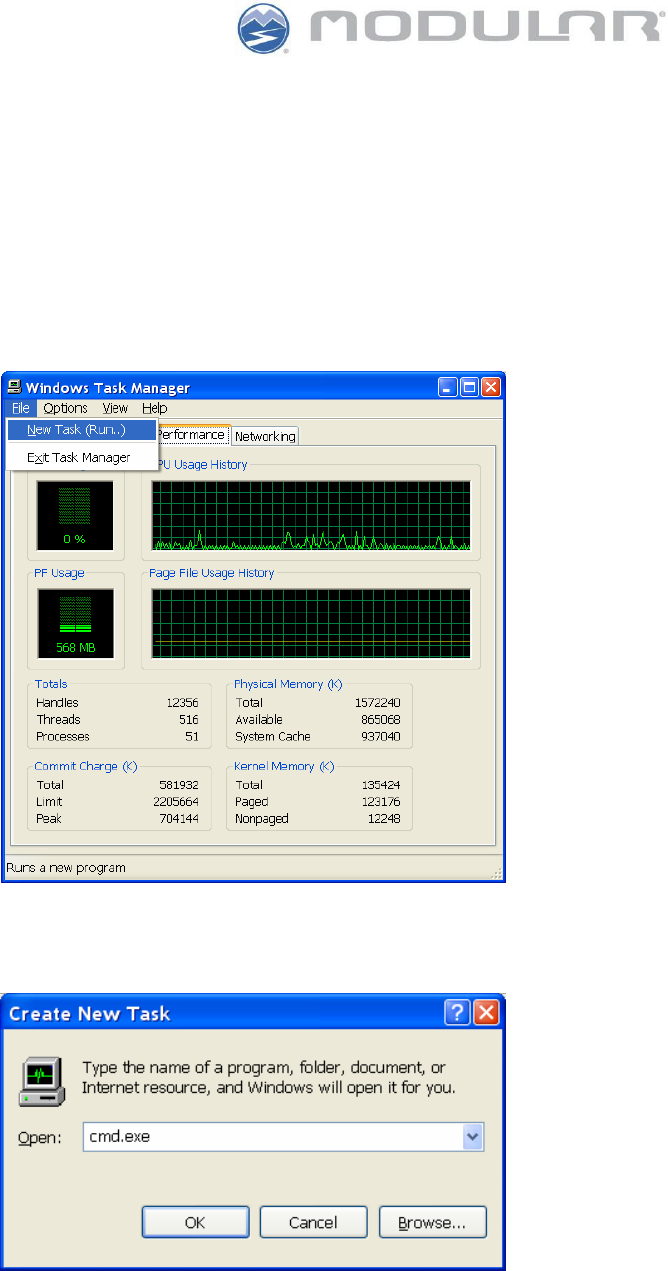Open the Options menu in Task Manager
The width and height of the screenshot is (668, 1271).
click(65, 408)
